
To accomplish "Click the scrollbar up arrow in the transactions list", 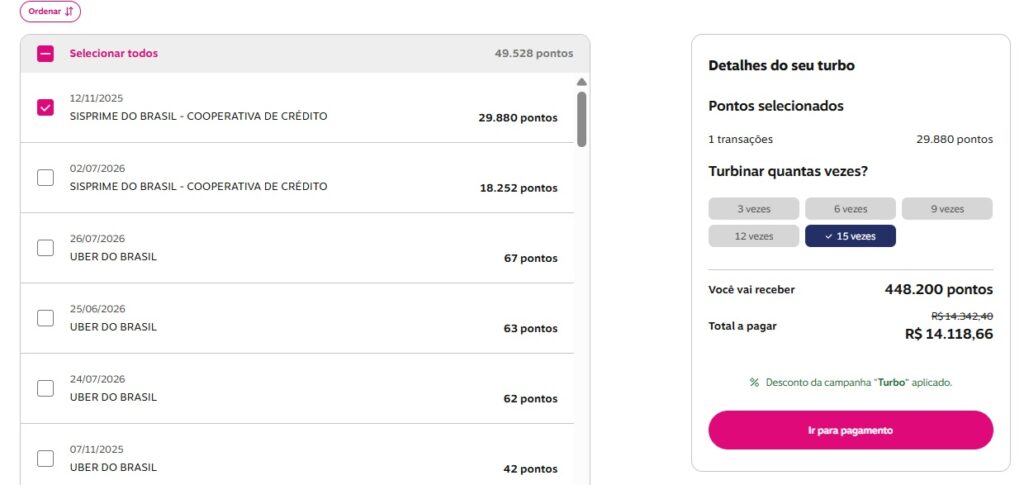I will tap(581, 82).
